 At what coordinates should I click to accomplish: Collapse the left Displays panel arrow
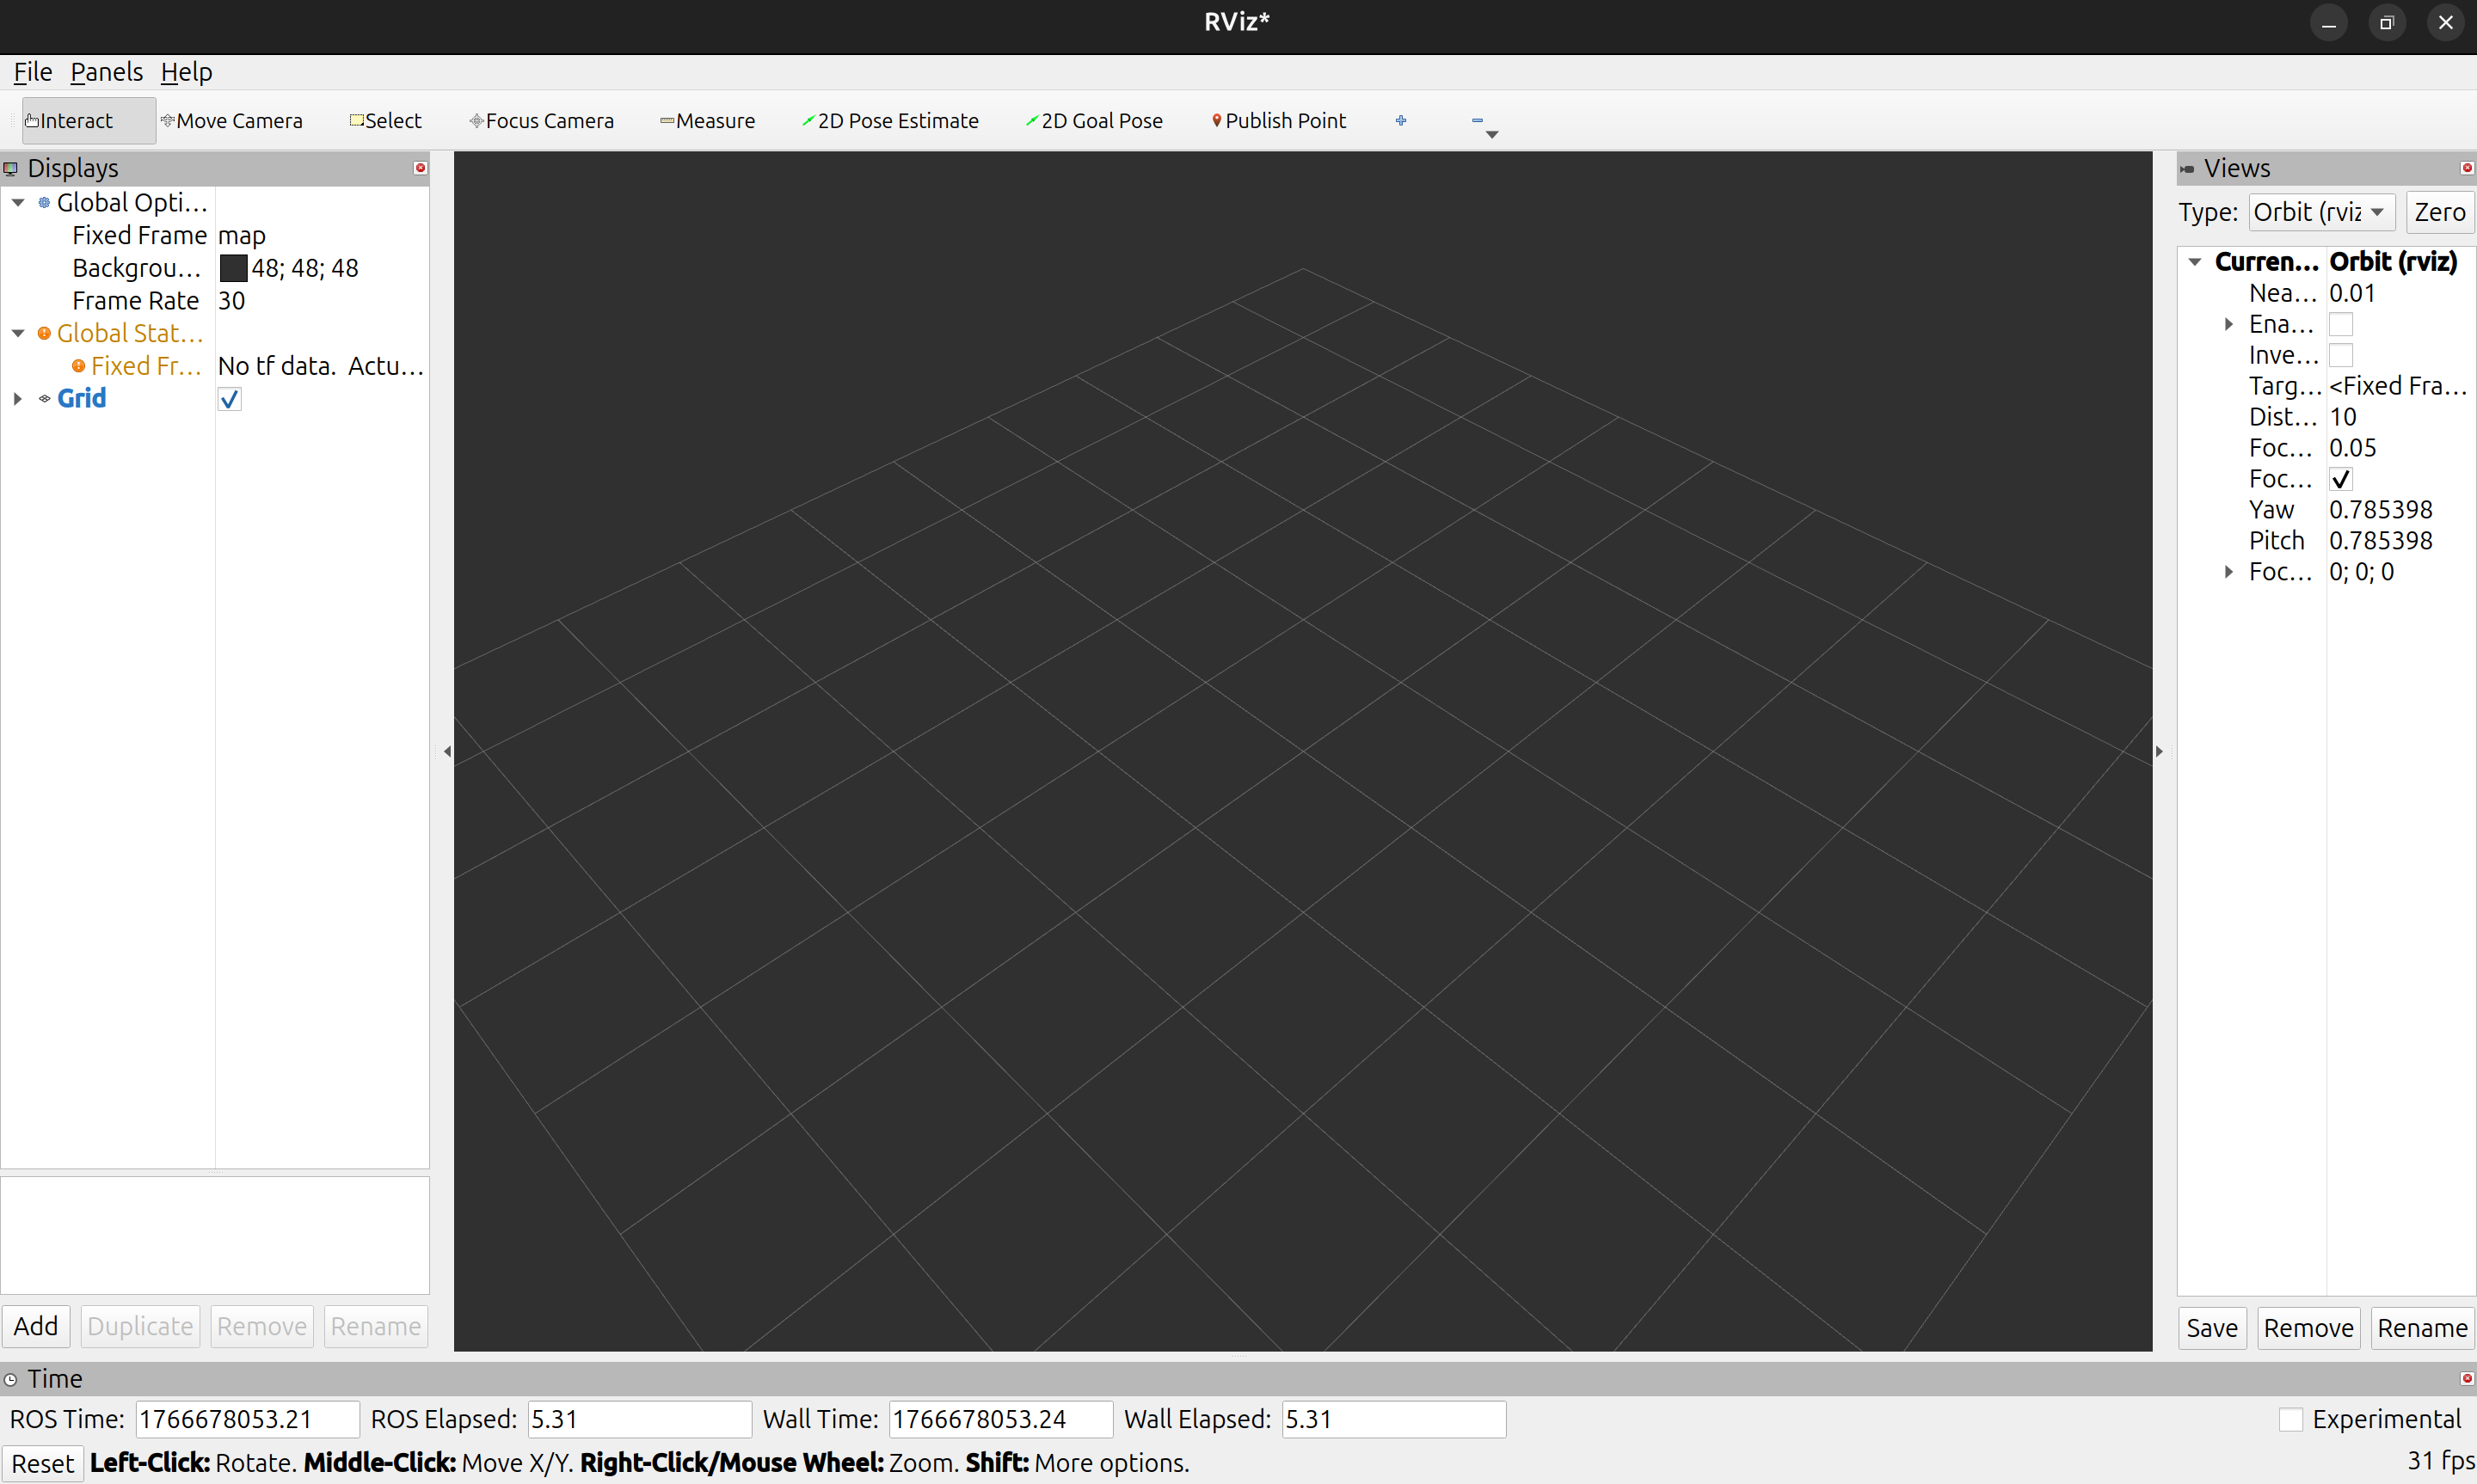click(x=447, y=751)
